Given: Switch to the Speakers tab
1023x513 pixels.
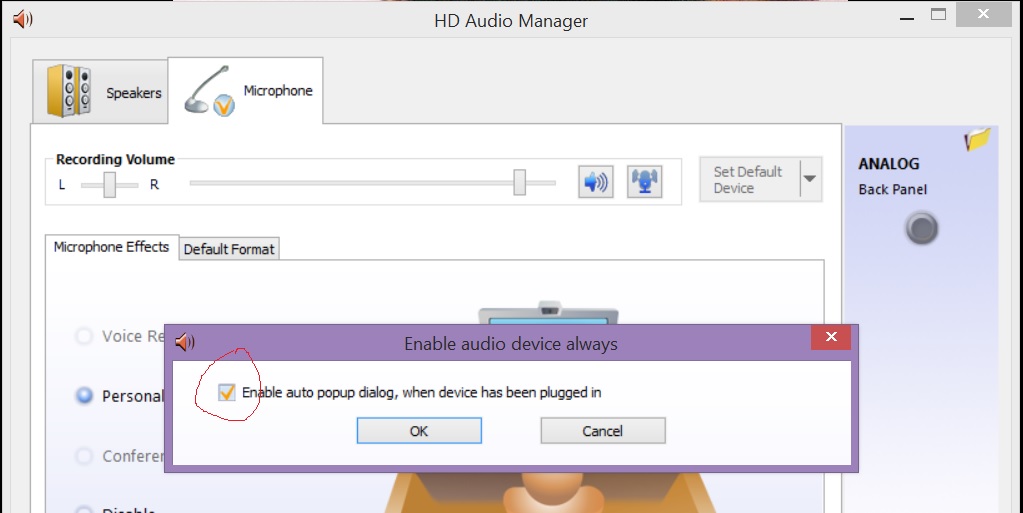Looking at the screenshot, I should [x=100, y=91].
